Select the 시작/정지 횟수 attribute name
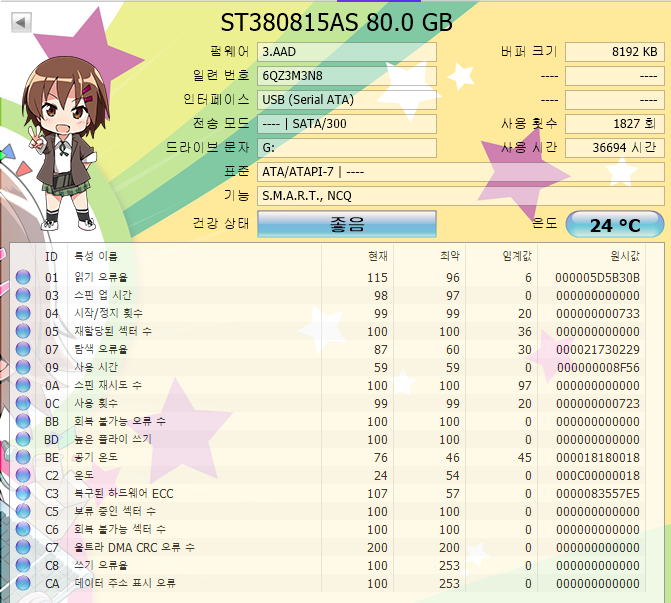671x603 pixels. click(108, 313)
